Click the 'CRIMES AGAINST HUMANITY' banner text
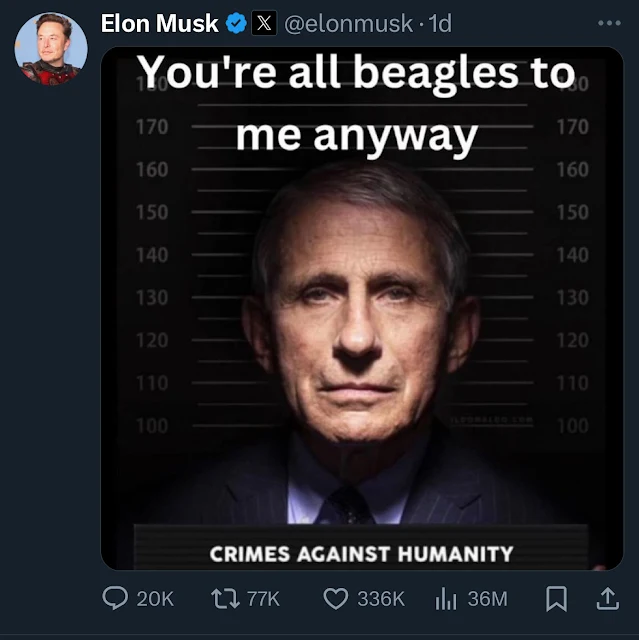Image resolution: width=639 pixels, height=640 pixels. (361, 553)
